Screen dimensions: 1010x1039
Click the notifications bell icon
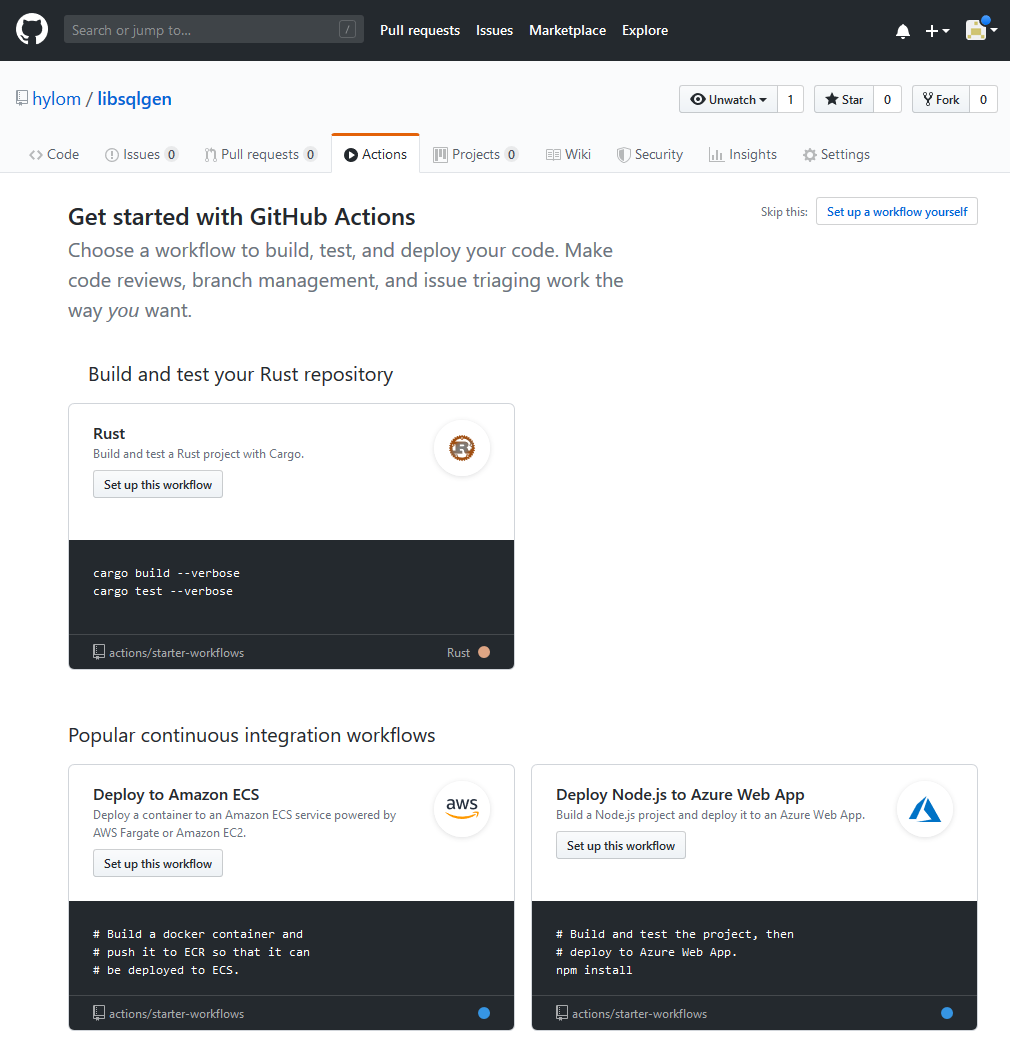(903, 31)
